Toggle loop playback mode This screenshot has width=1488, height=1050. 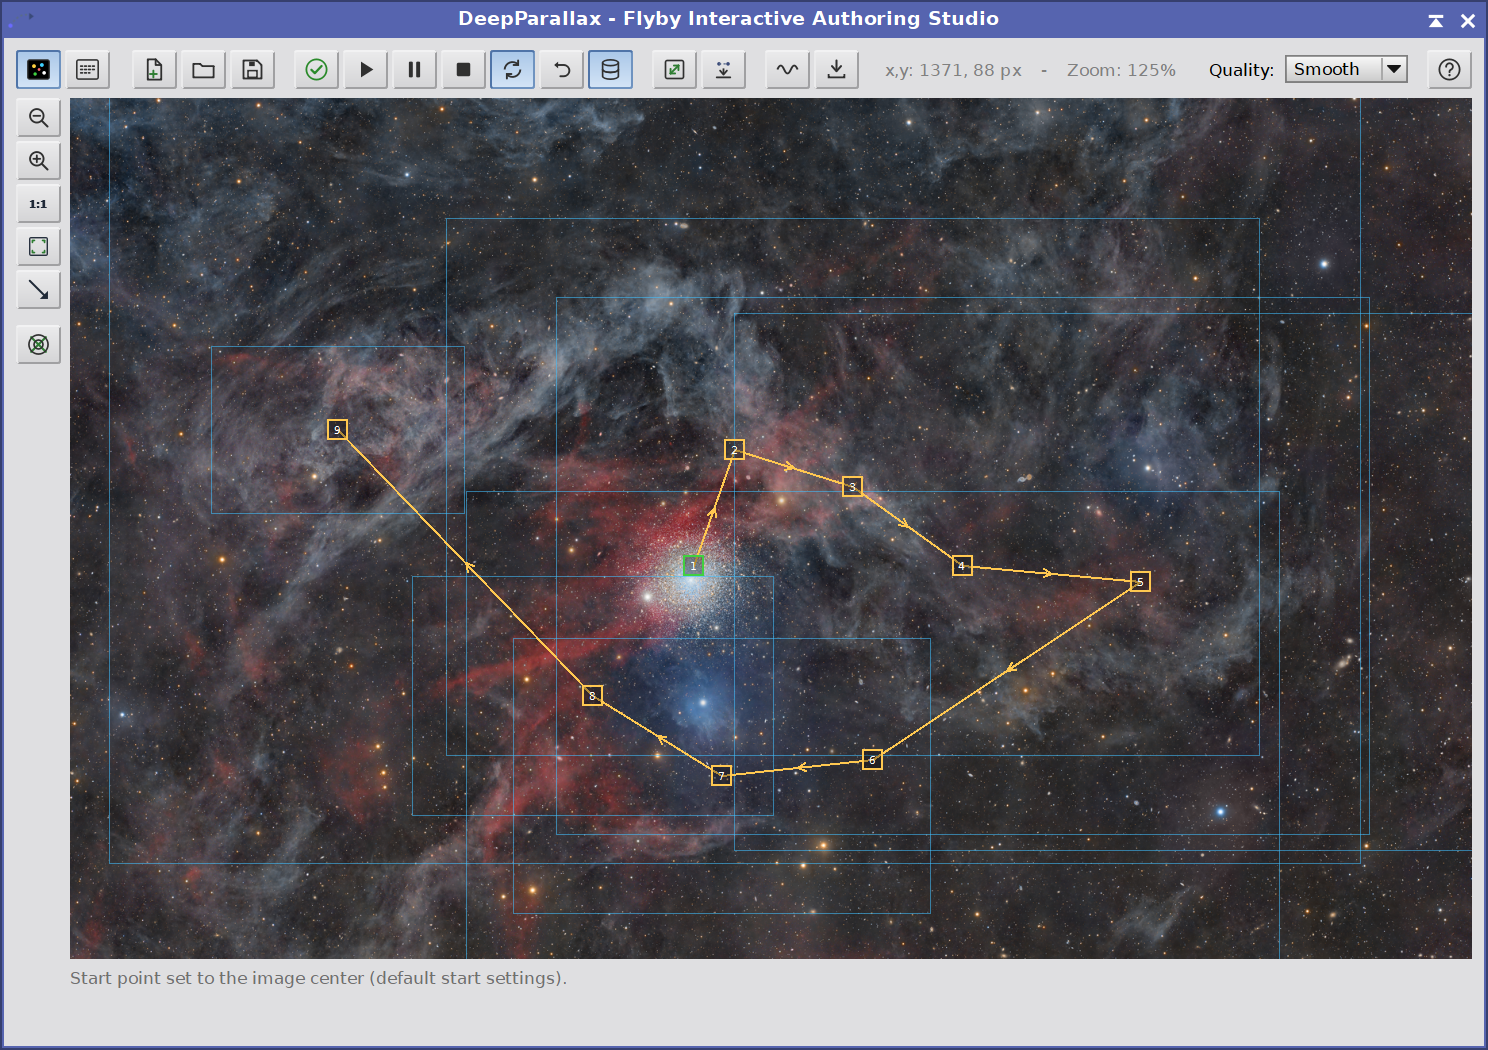(x=512, y=70)
